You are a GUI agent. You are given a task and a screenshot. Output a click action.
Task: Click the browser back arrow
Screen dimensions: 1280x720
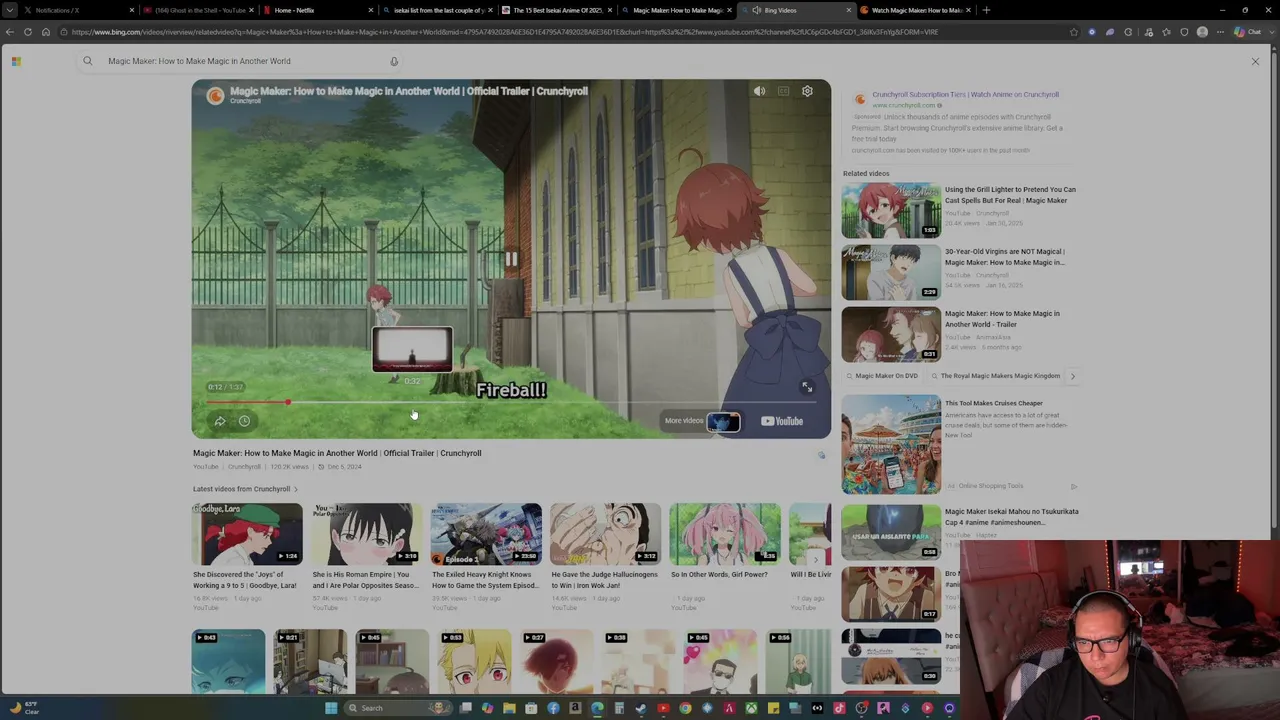10,32
